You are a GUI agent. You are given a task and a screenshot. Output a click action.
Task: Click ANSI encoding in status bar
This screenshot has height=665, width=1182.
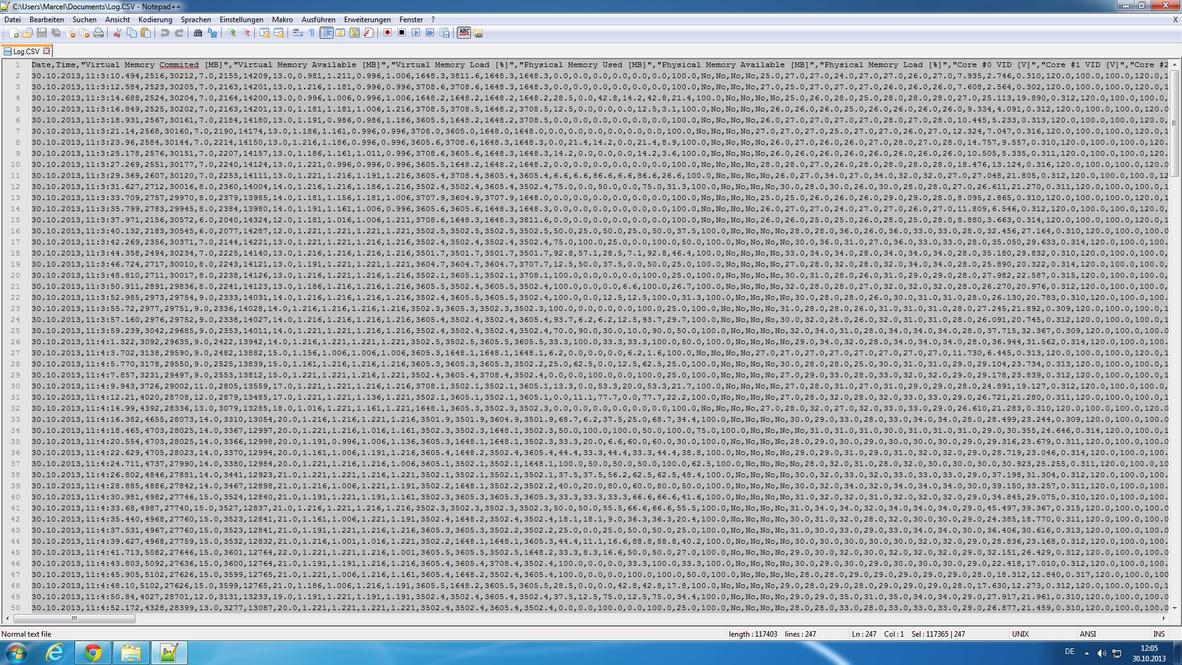click(1088, 634)
